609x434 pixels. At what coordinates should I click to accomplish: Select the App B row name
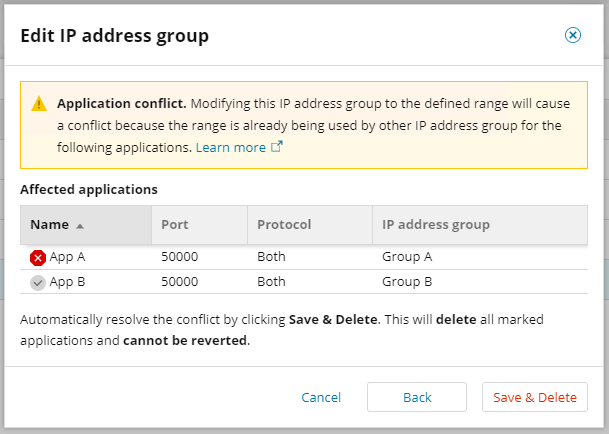[x=68, y=282]
